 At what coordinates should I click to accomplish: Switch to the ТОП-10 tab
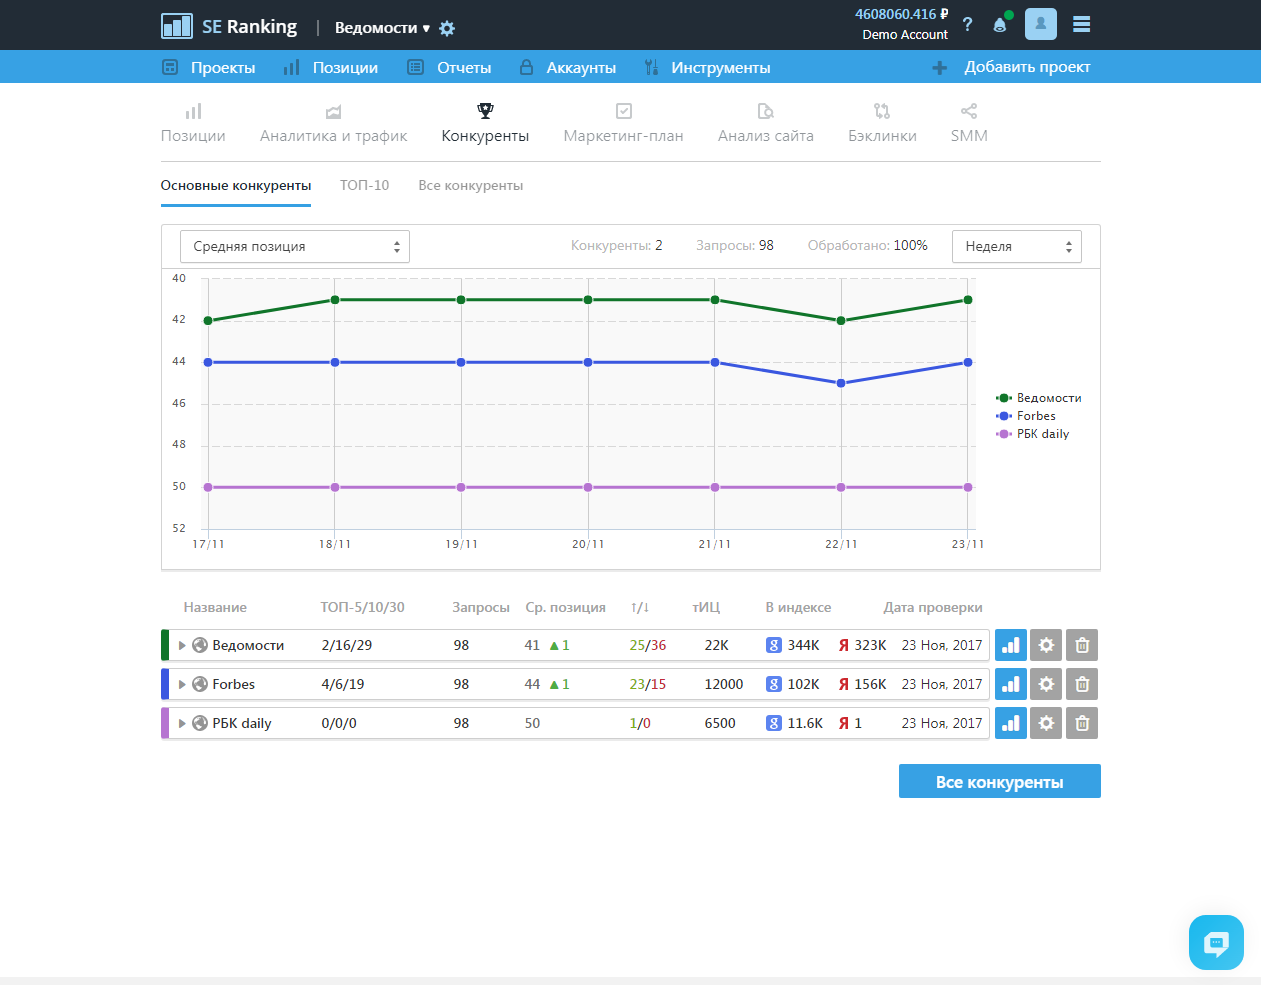pos(364,185)
